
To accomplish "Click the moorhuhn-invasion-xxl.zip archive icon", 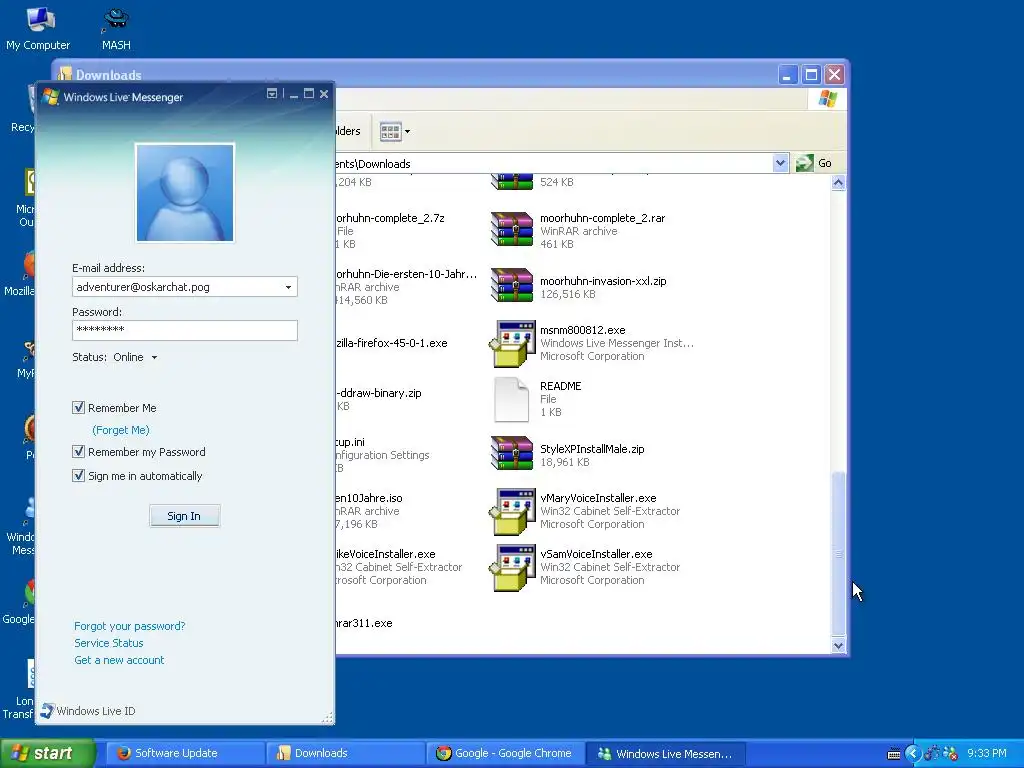I will pos(511,285).
